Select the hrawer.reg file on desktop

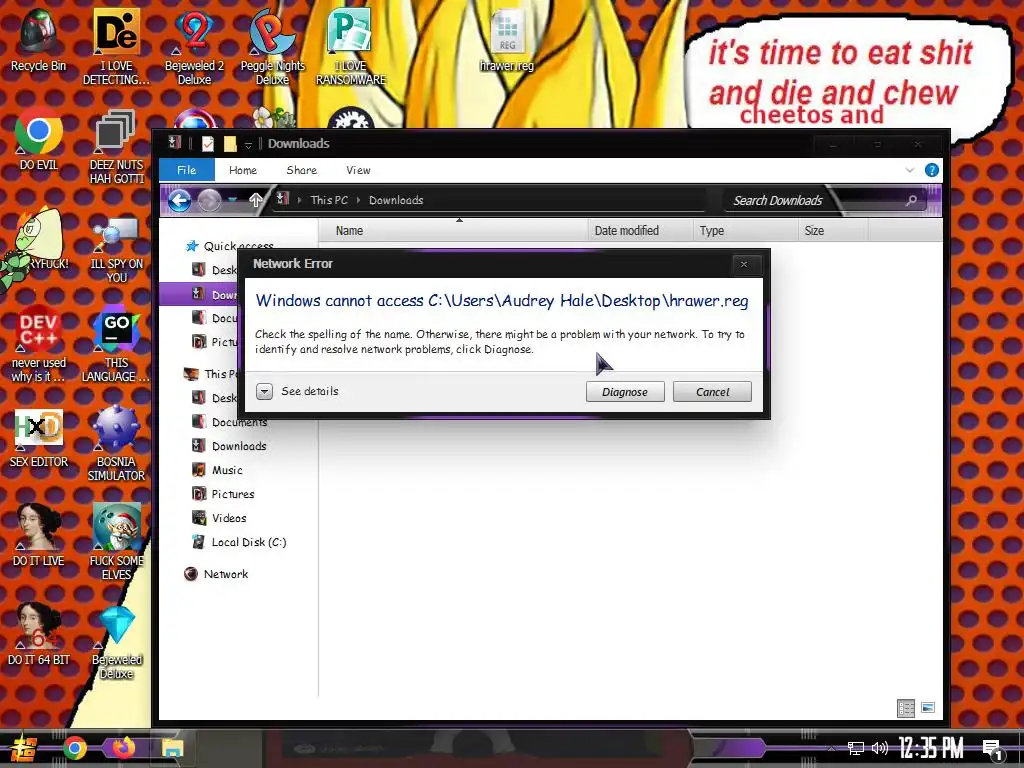pyautogui.click(x=507, y=40)
